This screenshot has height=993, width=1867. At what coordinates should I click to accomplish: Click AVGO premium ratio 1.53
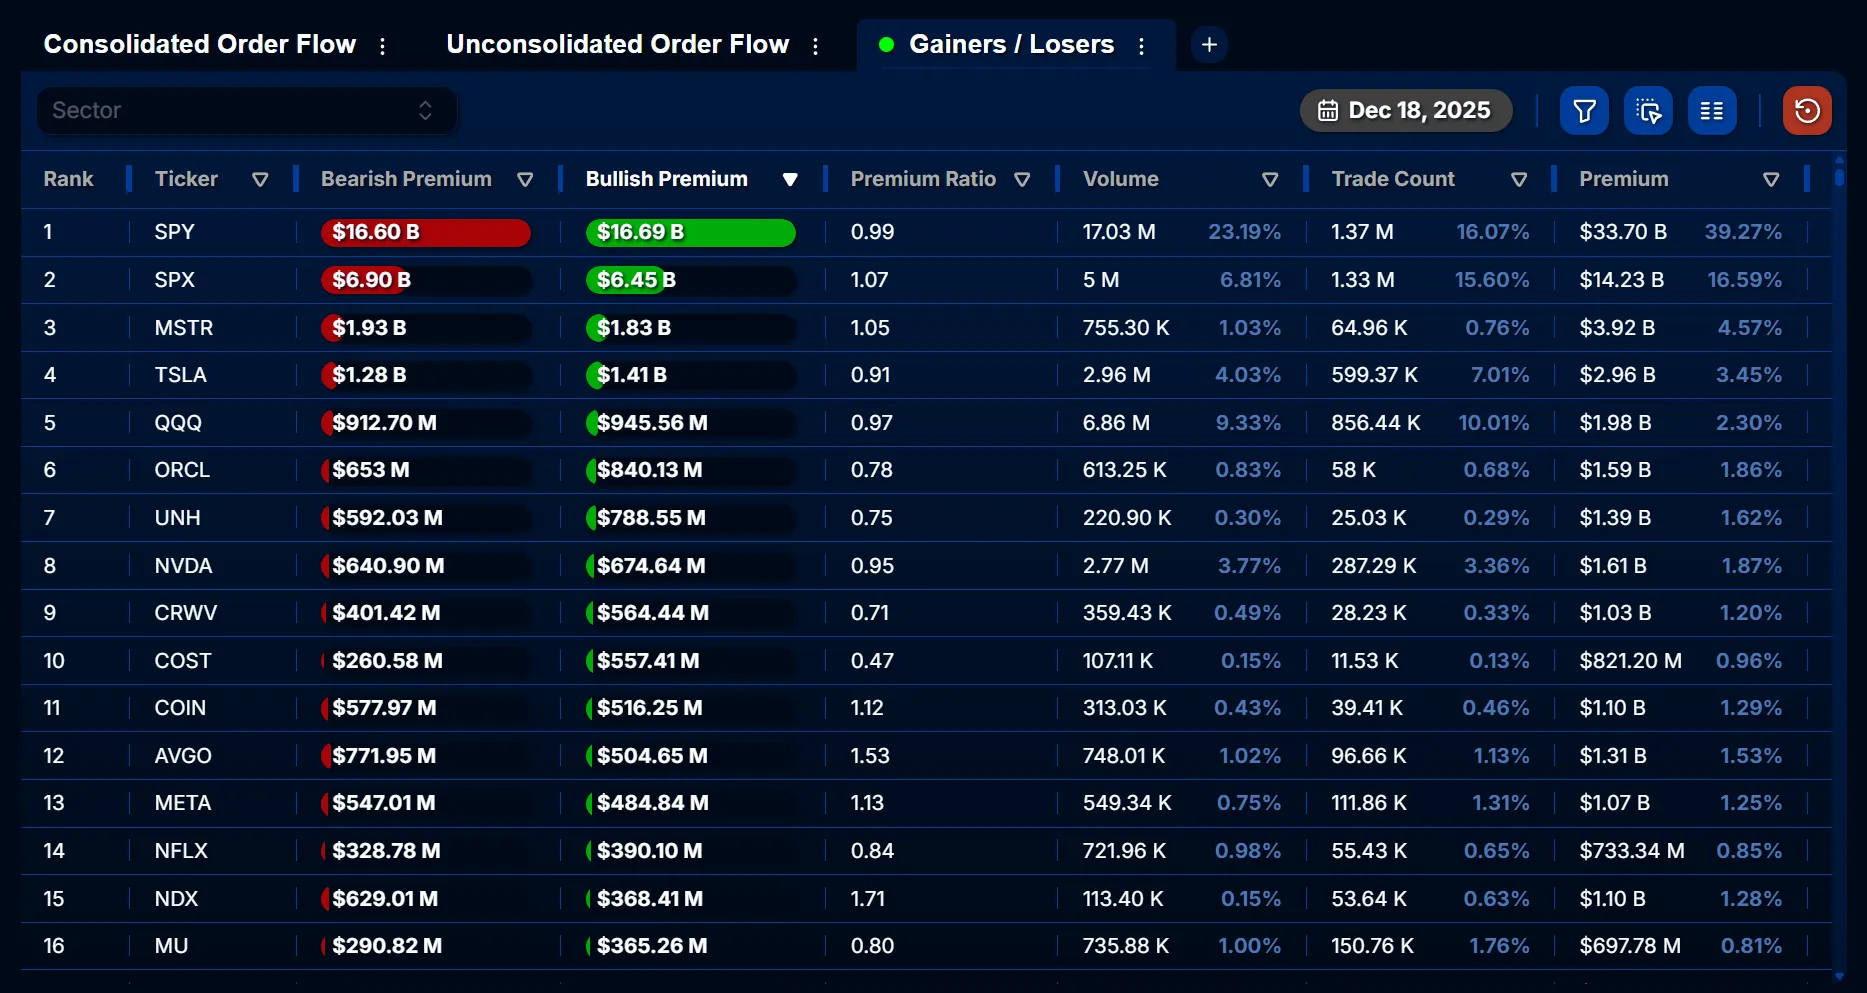coord(870,756)
